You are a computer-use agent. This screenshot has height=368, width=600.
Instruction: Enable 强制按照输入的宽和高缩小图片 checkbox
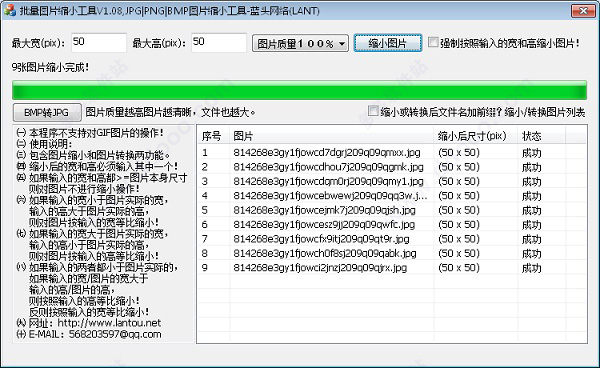point(433,42)
